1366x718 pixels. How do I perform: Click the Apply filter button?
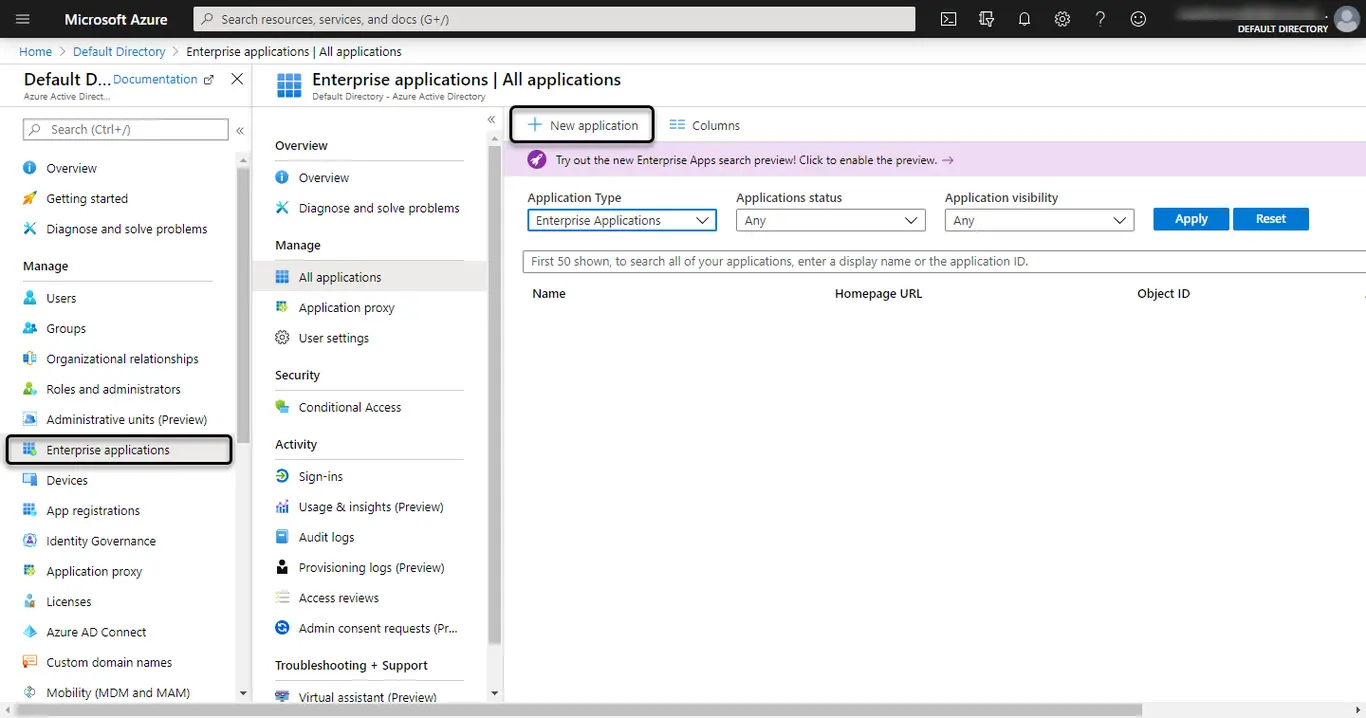[x=1191, y=219]
